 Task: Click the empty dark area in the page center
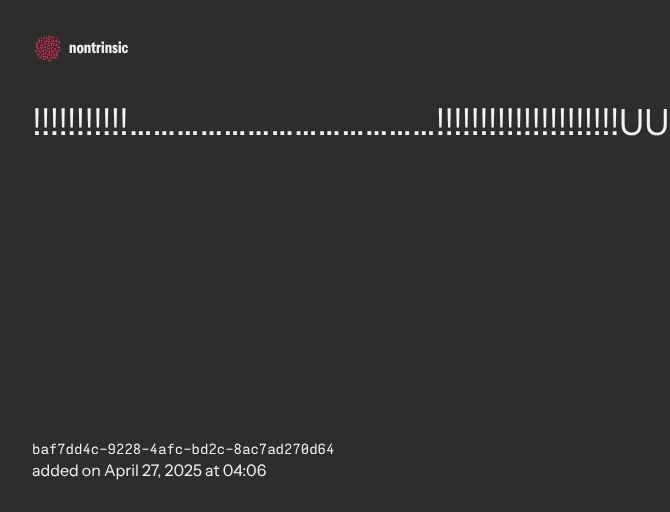point(335,280)
